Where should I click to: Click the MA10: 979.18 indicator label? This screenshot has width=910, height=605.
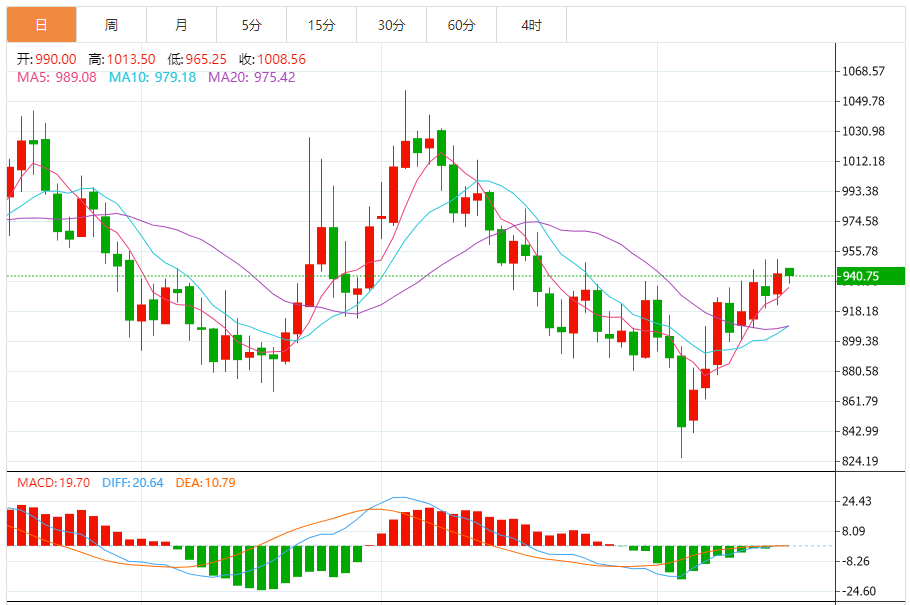pyautogui.click(x=153, y=77)
